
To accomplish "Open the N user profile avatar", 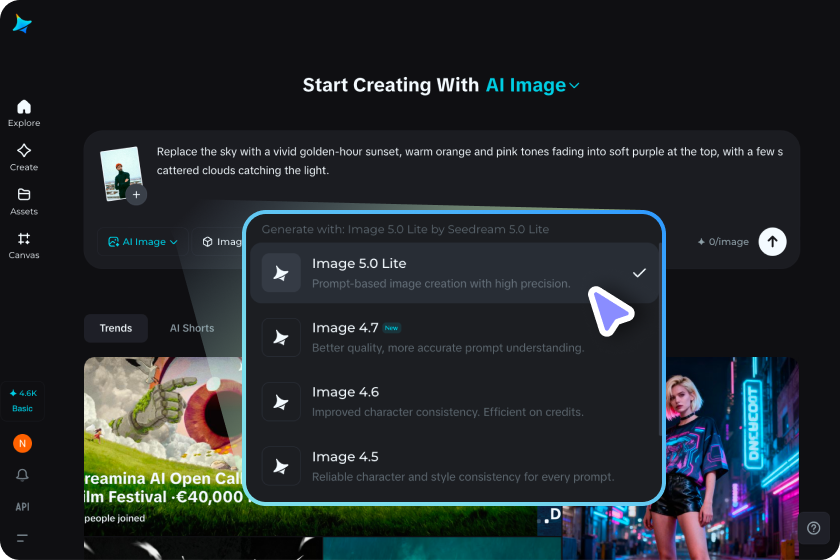I will point(22,443).
